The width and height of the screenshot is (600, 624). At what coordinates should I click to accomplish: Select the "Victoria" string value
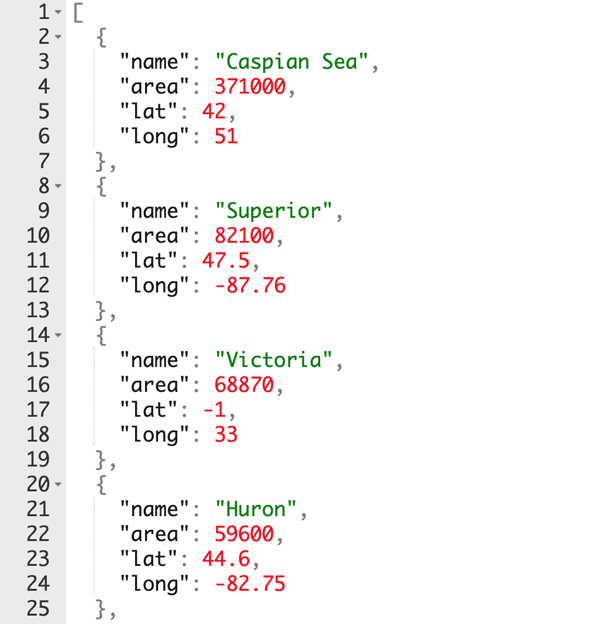(x=273, y=360)
